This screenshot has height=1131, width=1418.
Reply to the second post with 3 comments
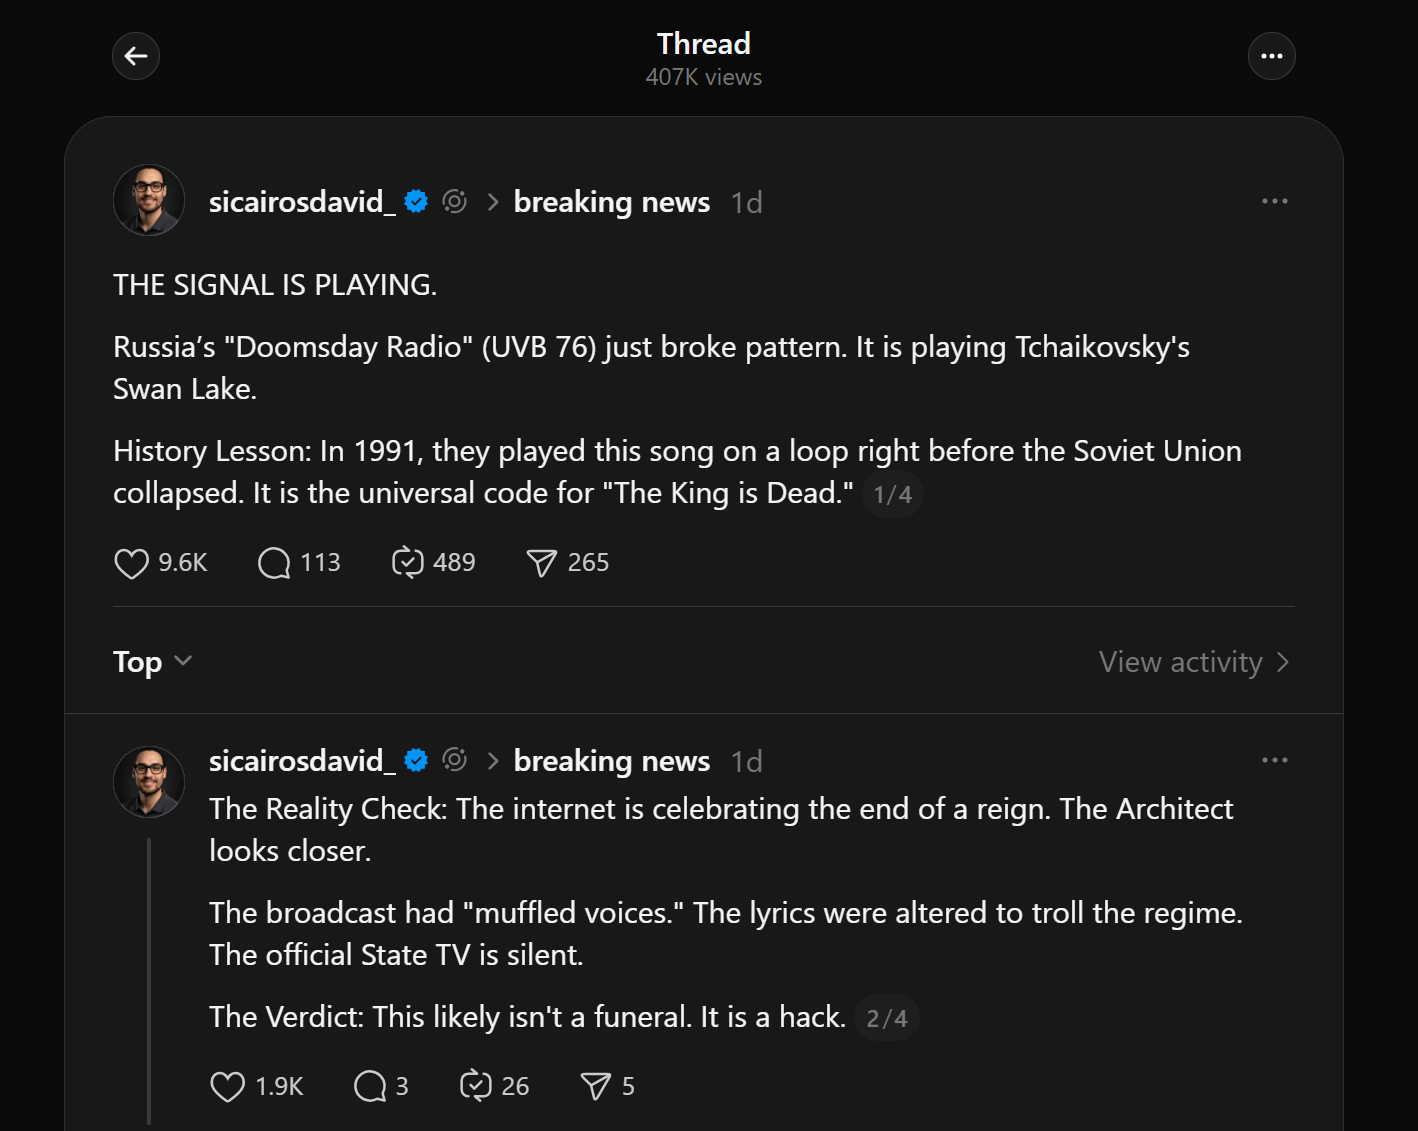tap(370, 1087)
